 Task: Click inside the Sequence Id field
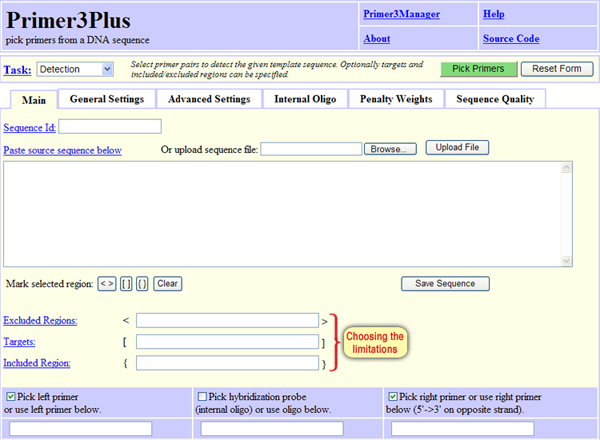[x=111, y=127]
